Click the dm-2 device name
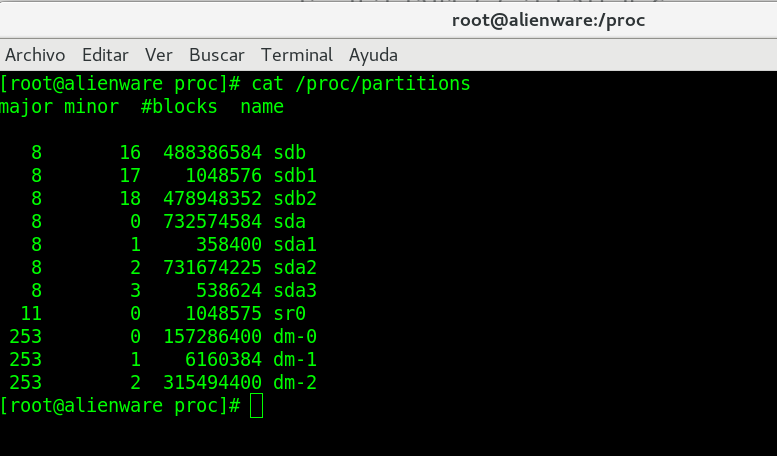Viewport: 777px width, 456px height. click(x=295, y=383)
